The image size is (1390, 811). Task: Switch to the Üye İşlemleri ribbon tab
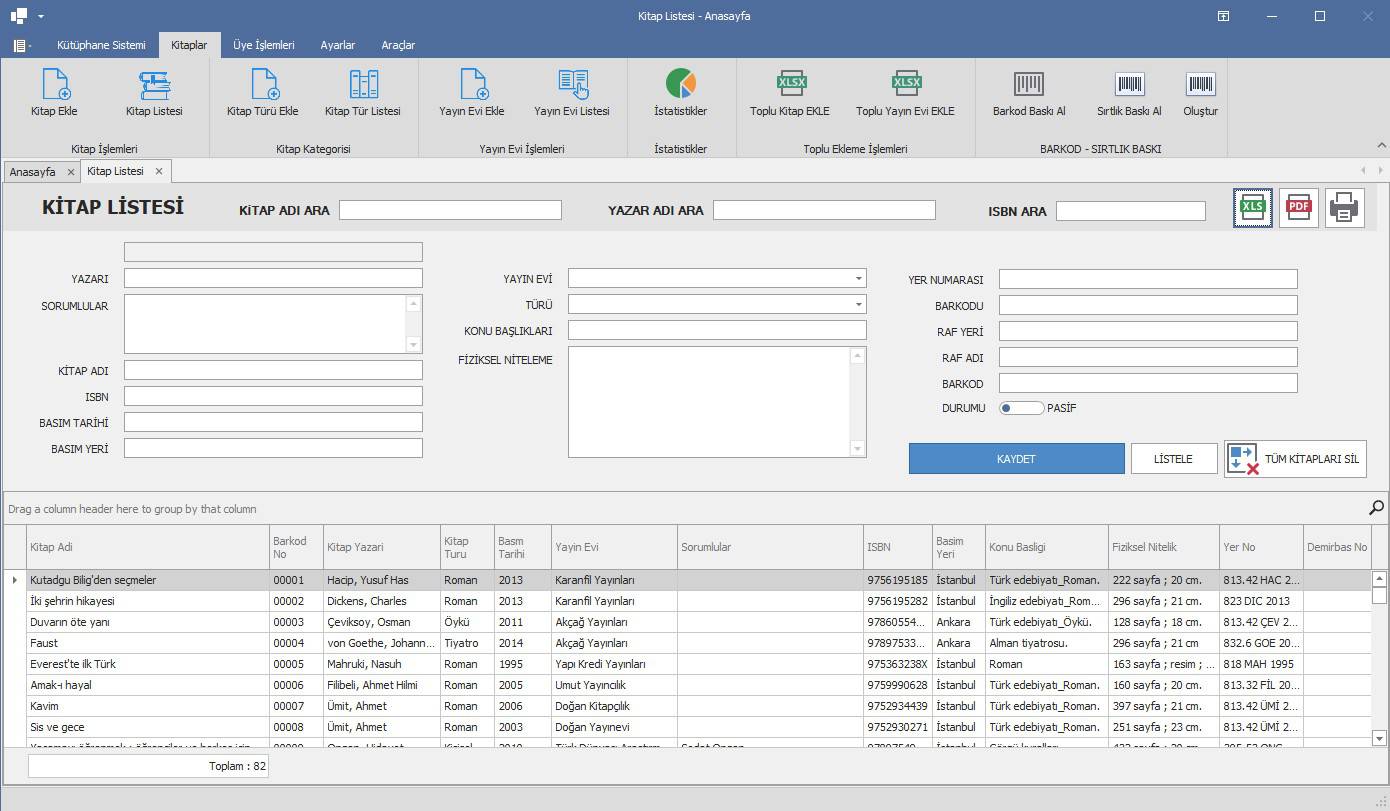point(263,45)
